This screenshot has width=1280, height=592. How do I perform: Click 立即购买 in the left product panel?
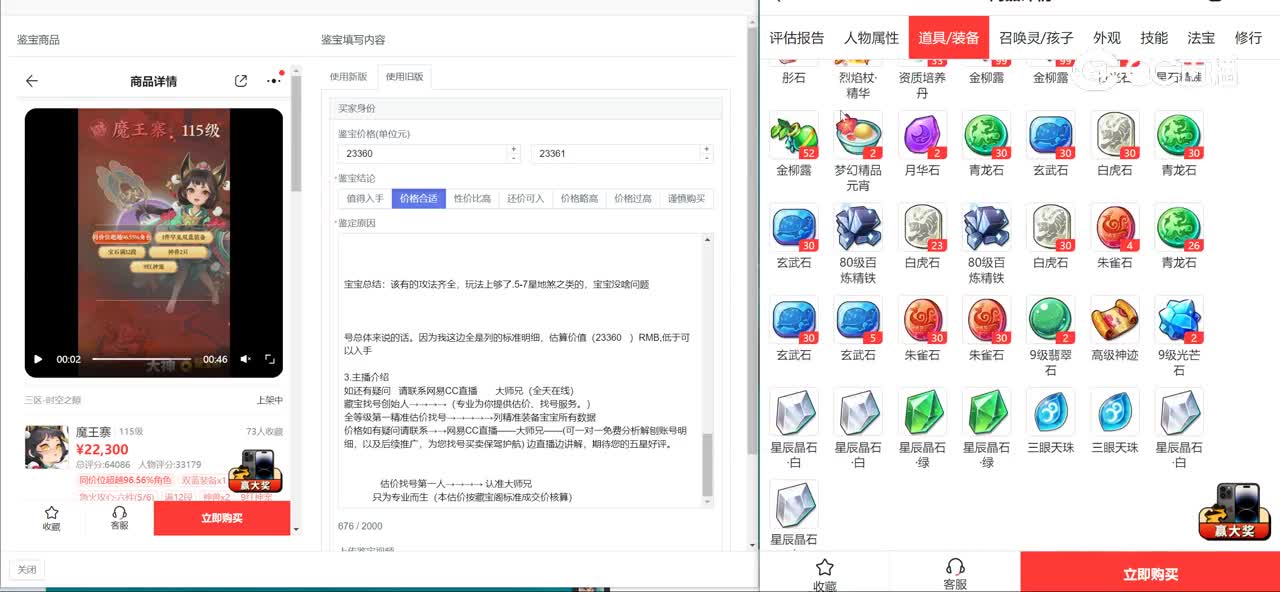coord(222,518)
